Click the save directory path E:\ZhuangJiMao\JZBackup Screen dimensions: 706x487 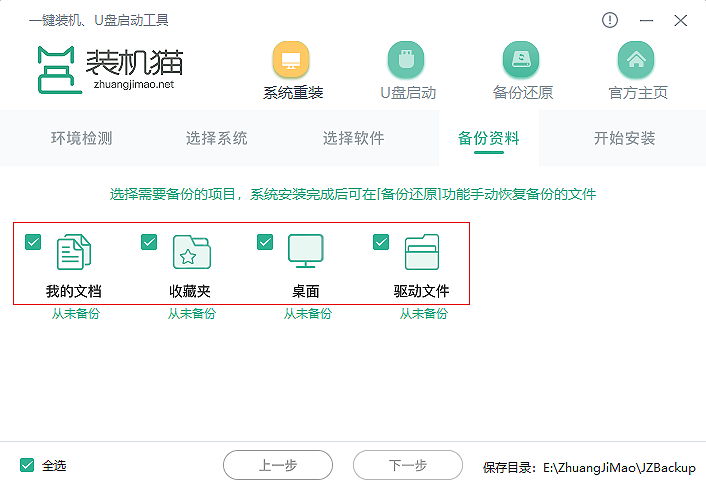(x=619, y=468)
